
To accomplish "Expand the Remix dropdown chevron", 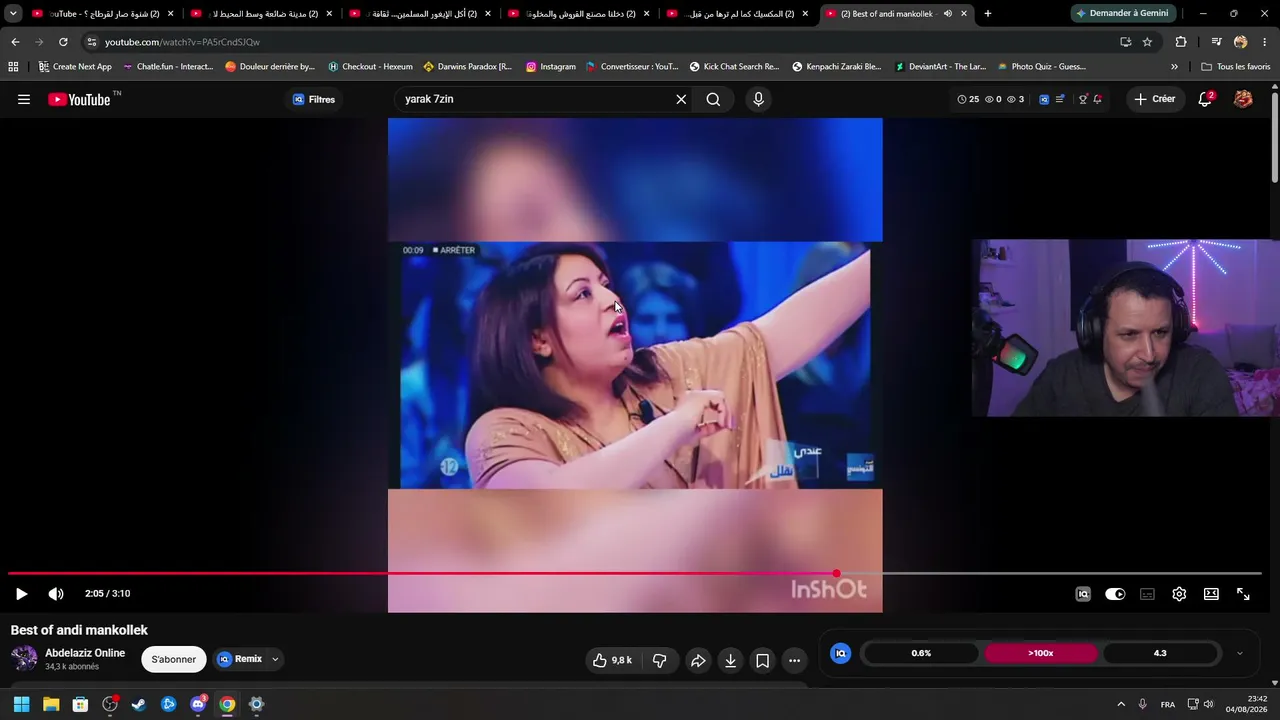I will click(275, 659).
